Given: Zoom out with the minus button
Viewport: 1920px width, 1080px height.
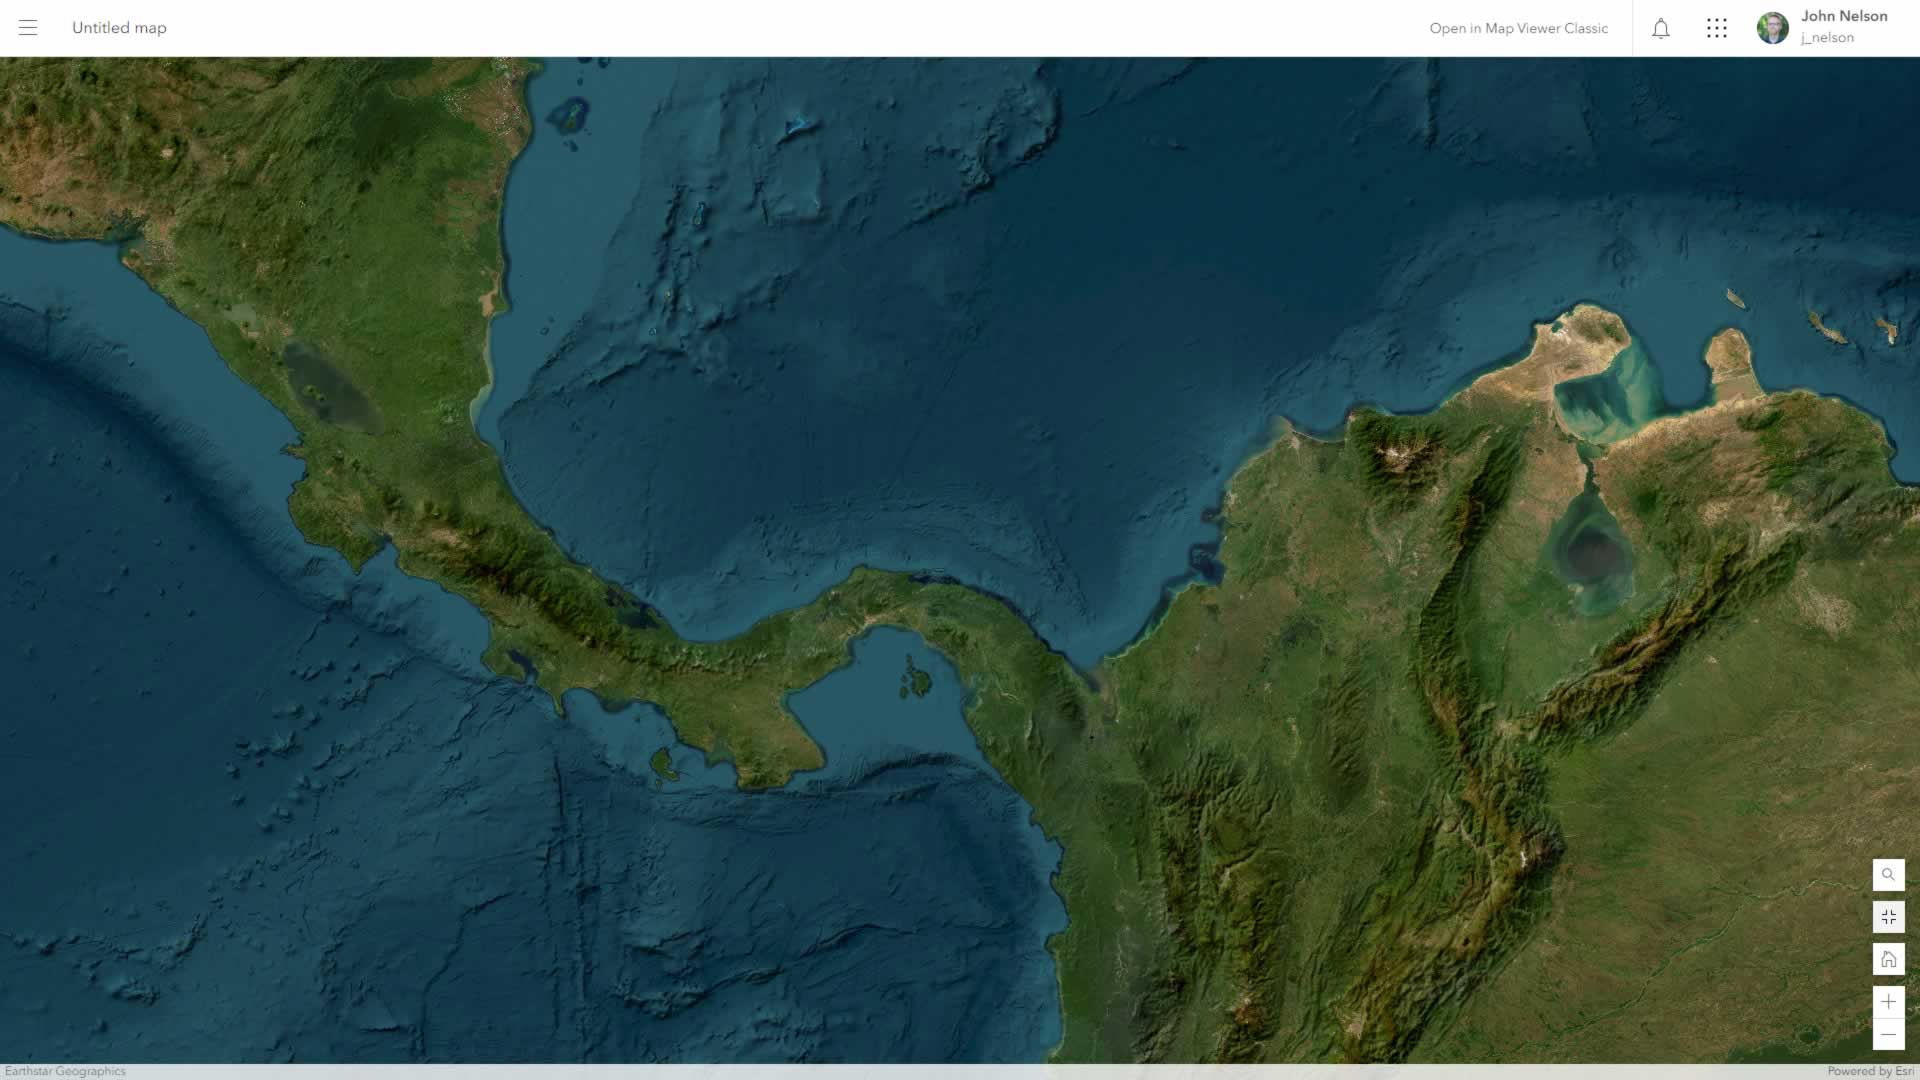Looking at the screenshot, I should click(x=1888, y=1034).
